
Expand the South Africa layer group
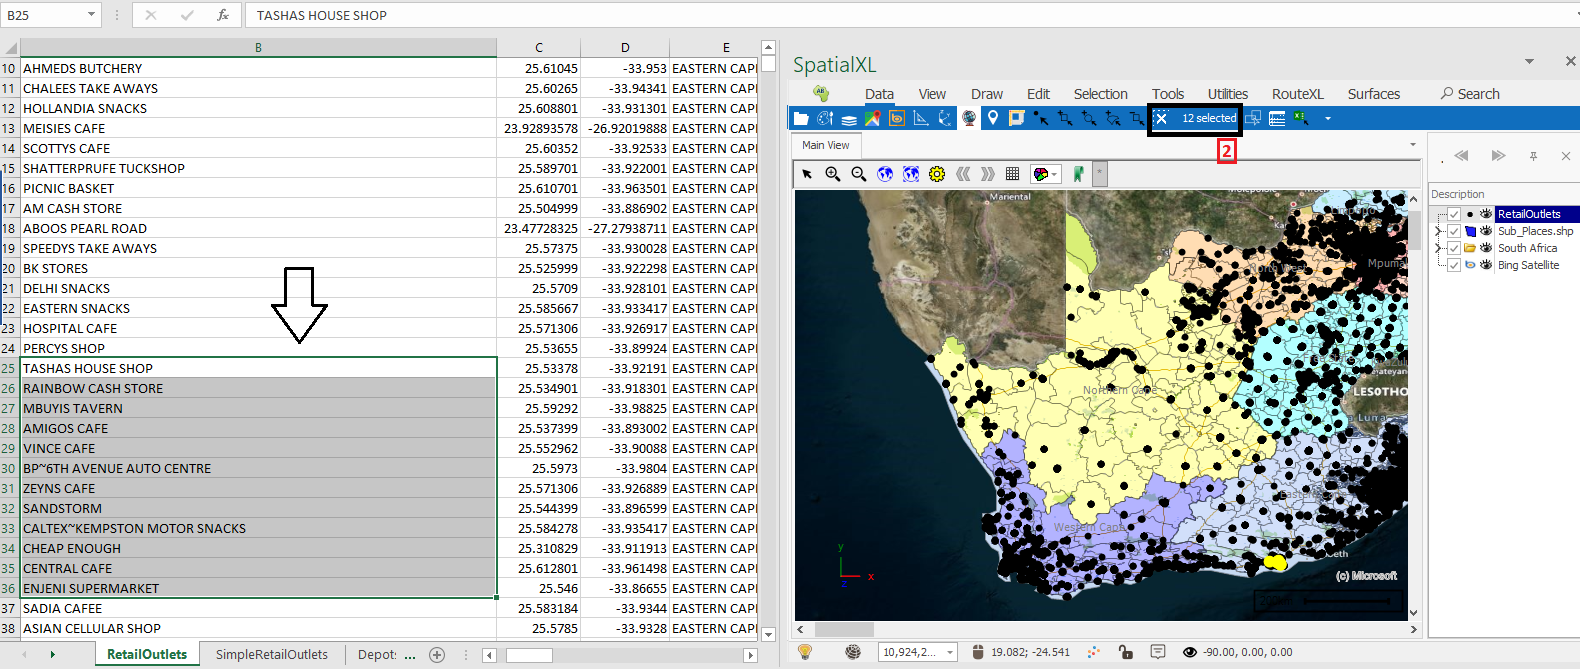1438,248
